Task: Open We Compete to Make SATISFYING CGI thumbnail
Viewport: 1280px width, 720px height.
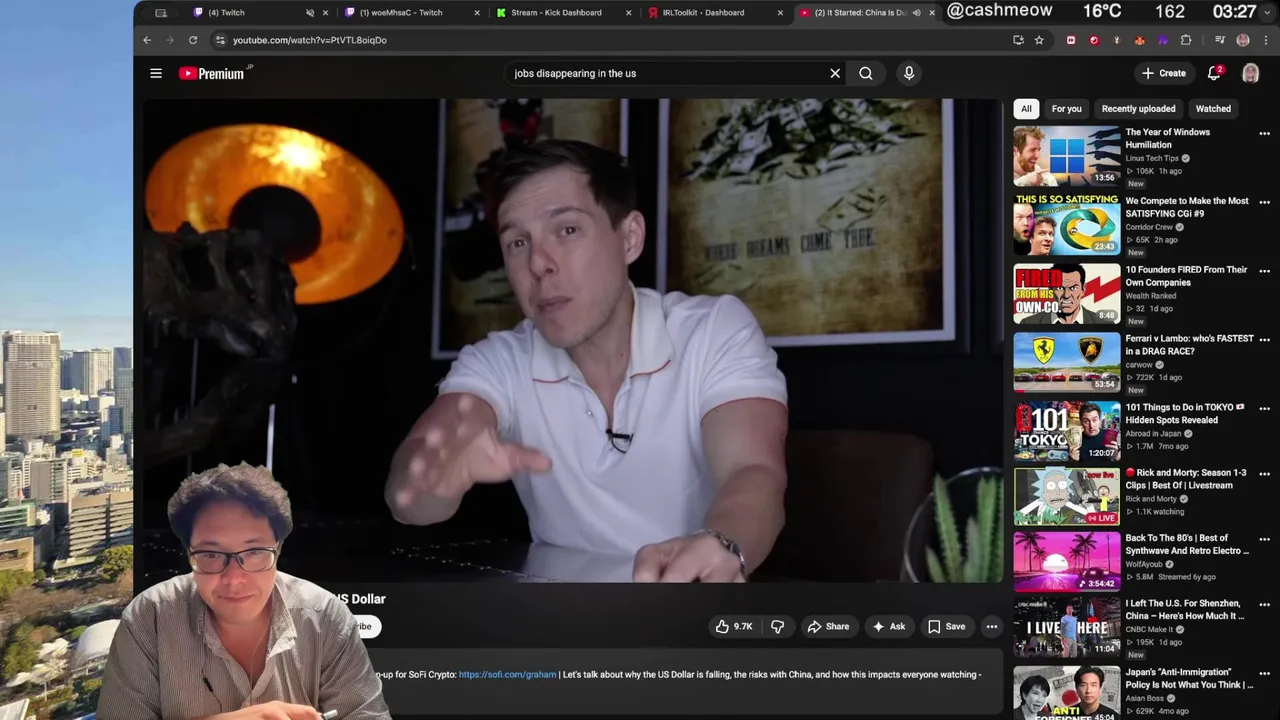Action: 1067,225
